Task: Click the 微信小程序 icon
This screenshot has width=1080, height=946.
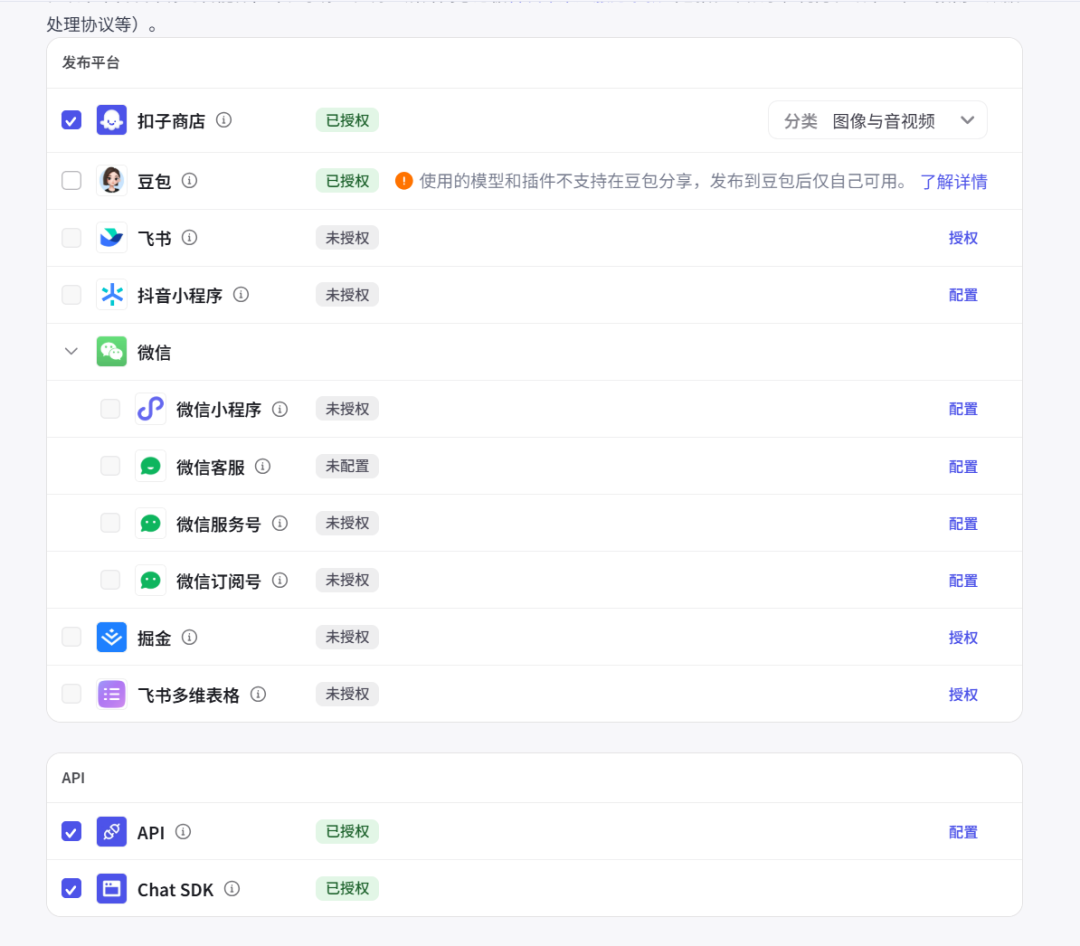Action: [150, 409]
